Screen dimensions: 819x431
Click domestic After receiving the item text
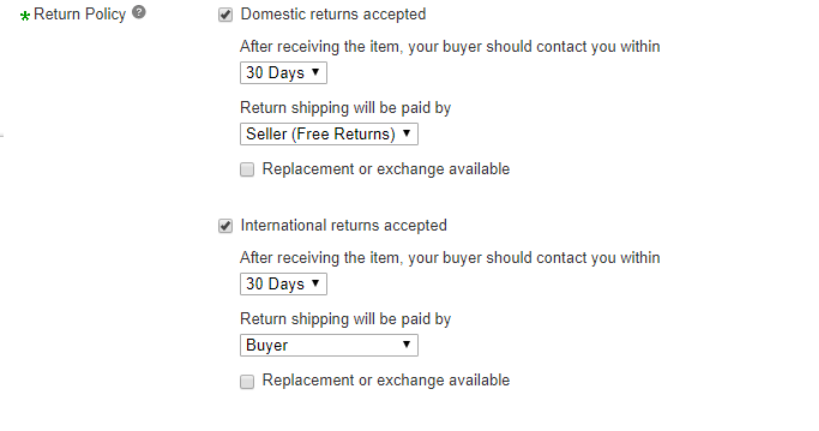tap(450, 46)
